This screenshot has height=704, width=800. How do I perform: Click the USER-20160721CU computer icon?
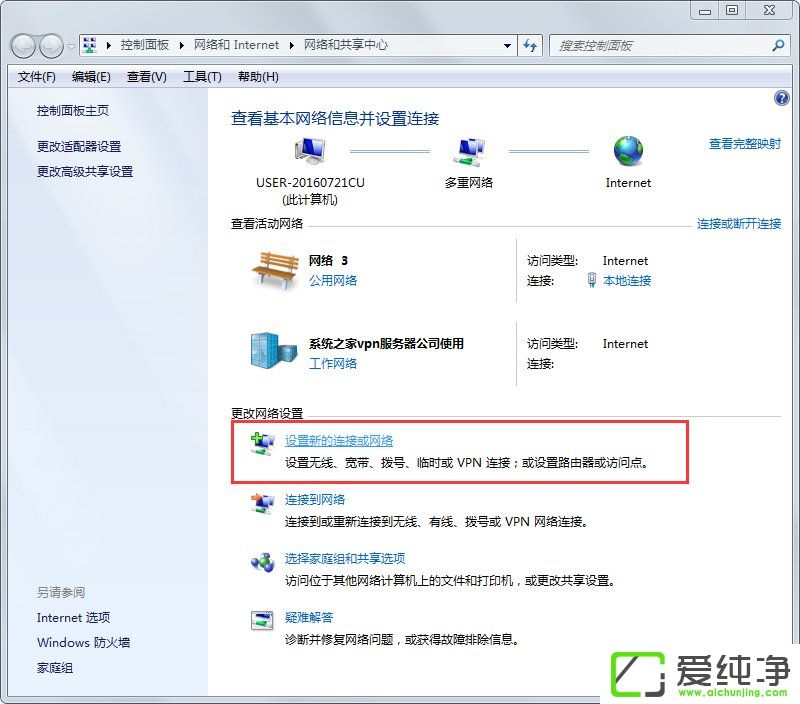[310, 152]
